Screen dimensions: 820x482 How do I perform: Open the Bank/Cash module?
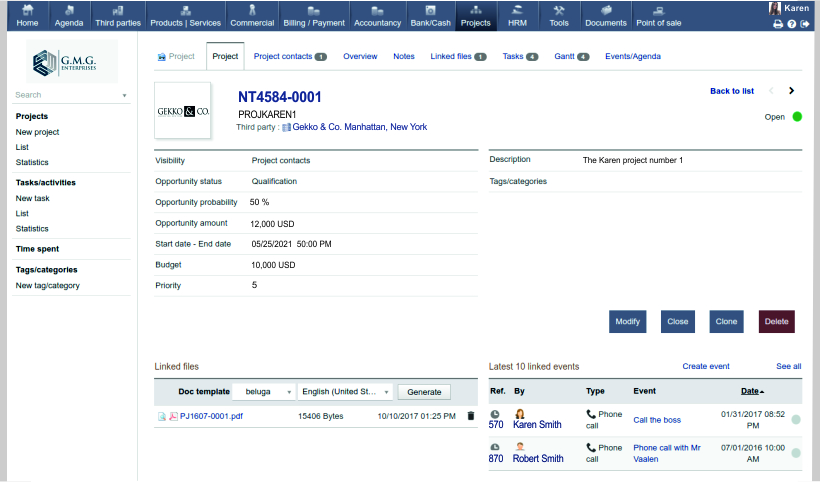(x=430, y=15)
